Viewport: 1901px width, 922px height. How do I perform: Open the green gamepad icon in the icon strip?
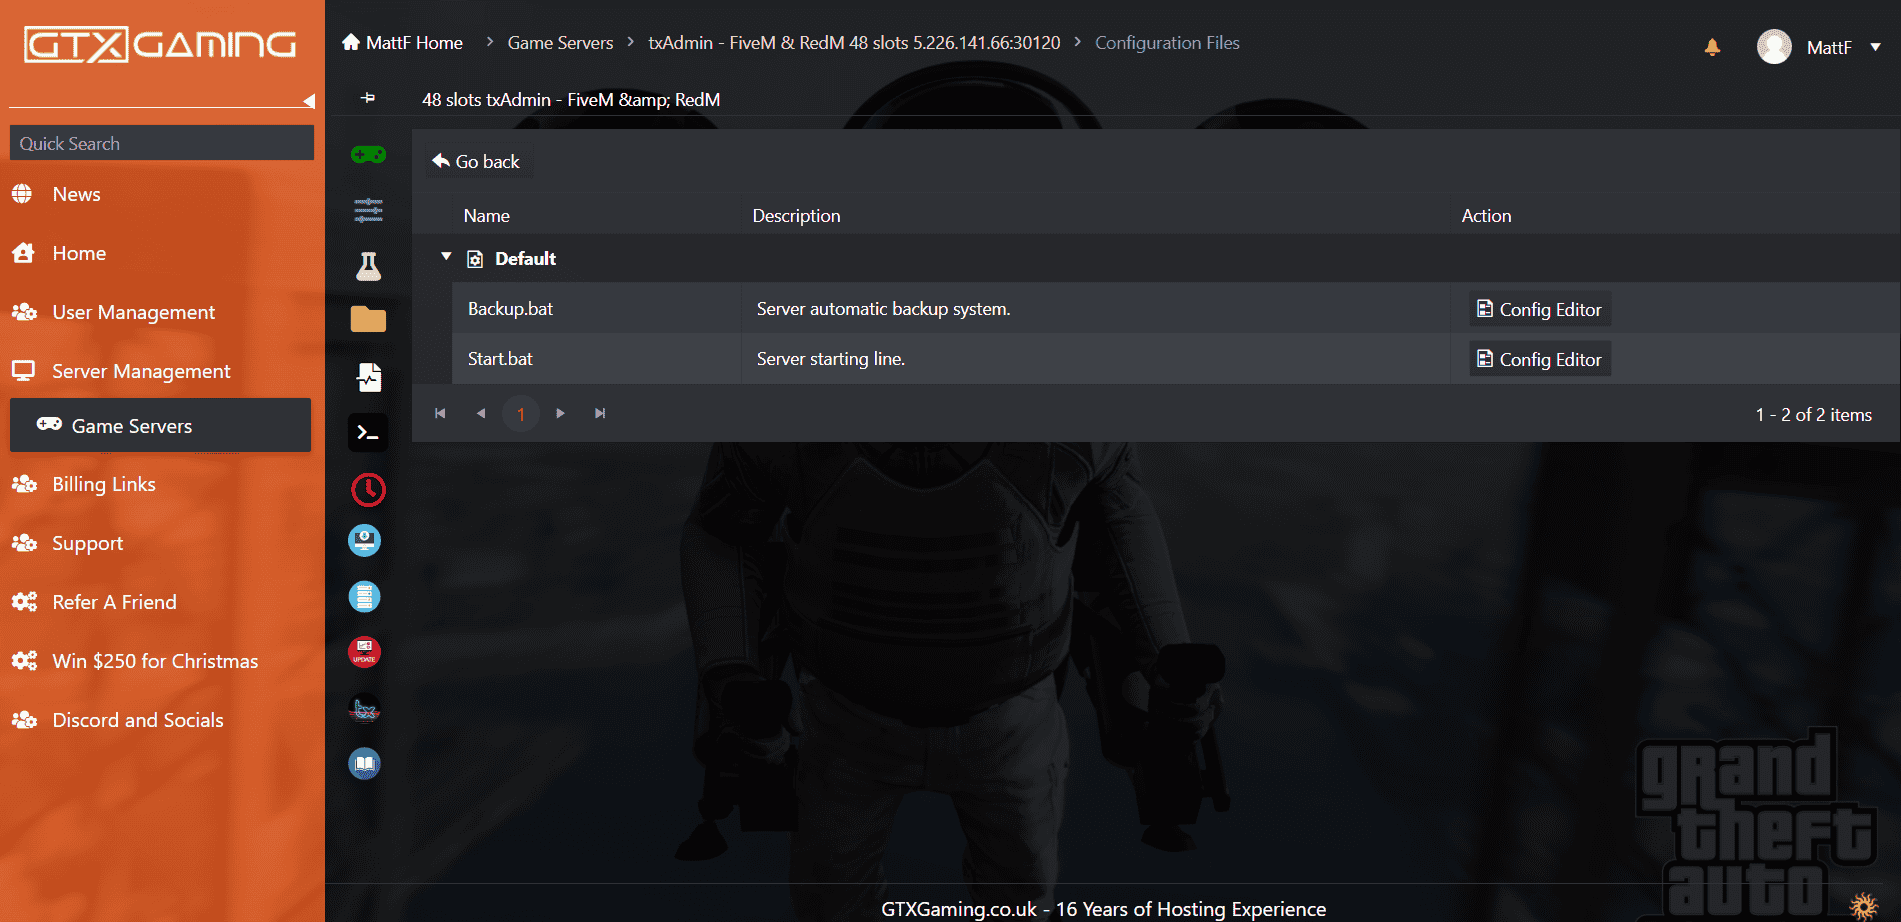click(368, 155)
